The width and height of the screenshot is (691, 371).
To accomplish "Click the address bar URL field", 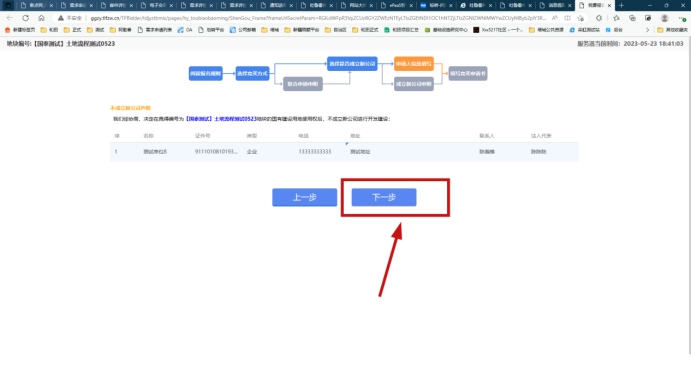I will pyautogui.click(x=317, y=18).
